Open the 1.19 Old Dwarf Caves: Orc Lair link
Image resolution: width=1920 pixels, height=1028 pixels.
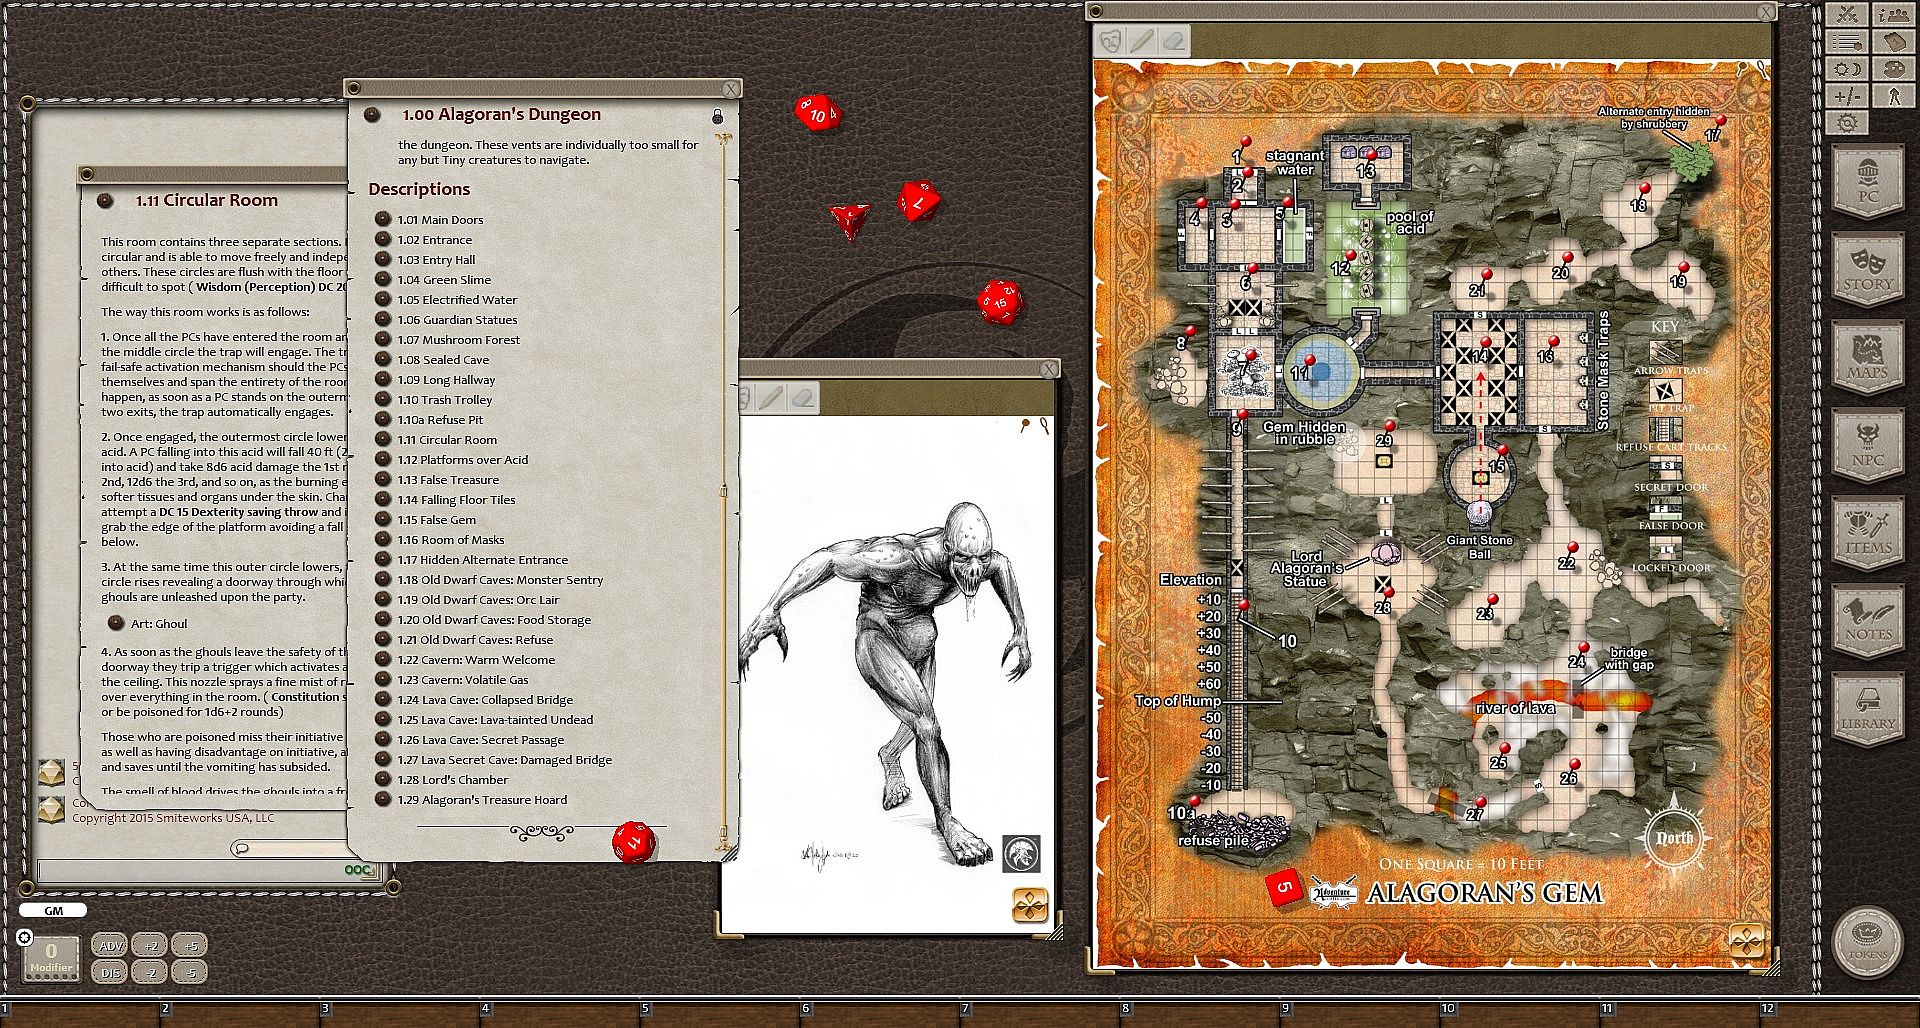[x=479, y=600]
